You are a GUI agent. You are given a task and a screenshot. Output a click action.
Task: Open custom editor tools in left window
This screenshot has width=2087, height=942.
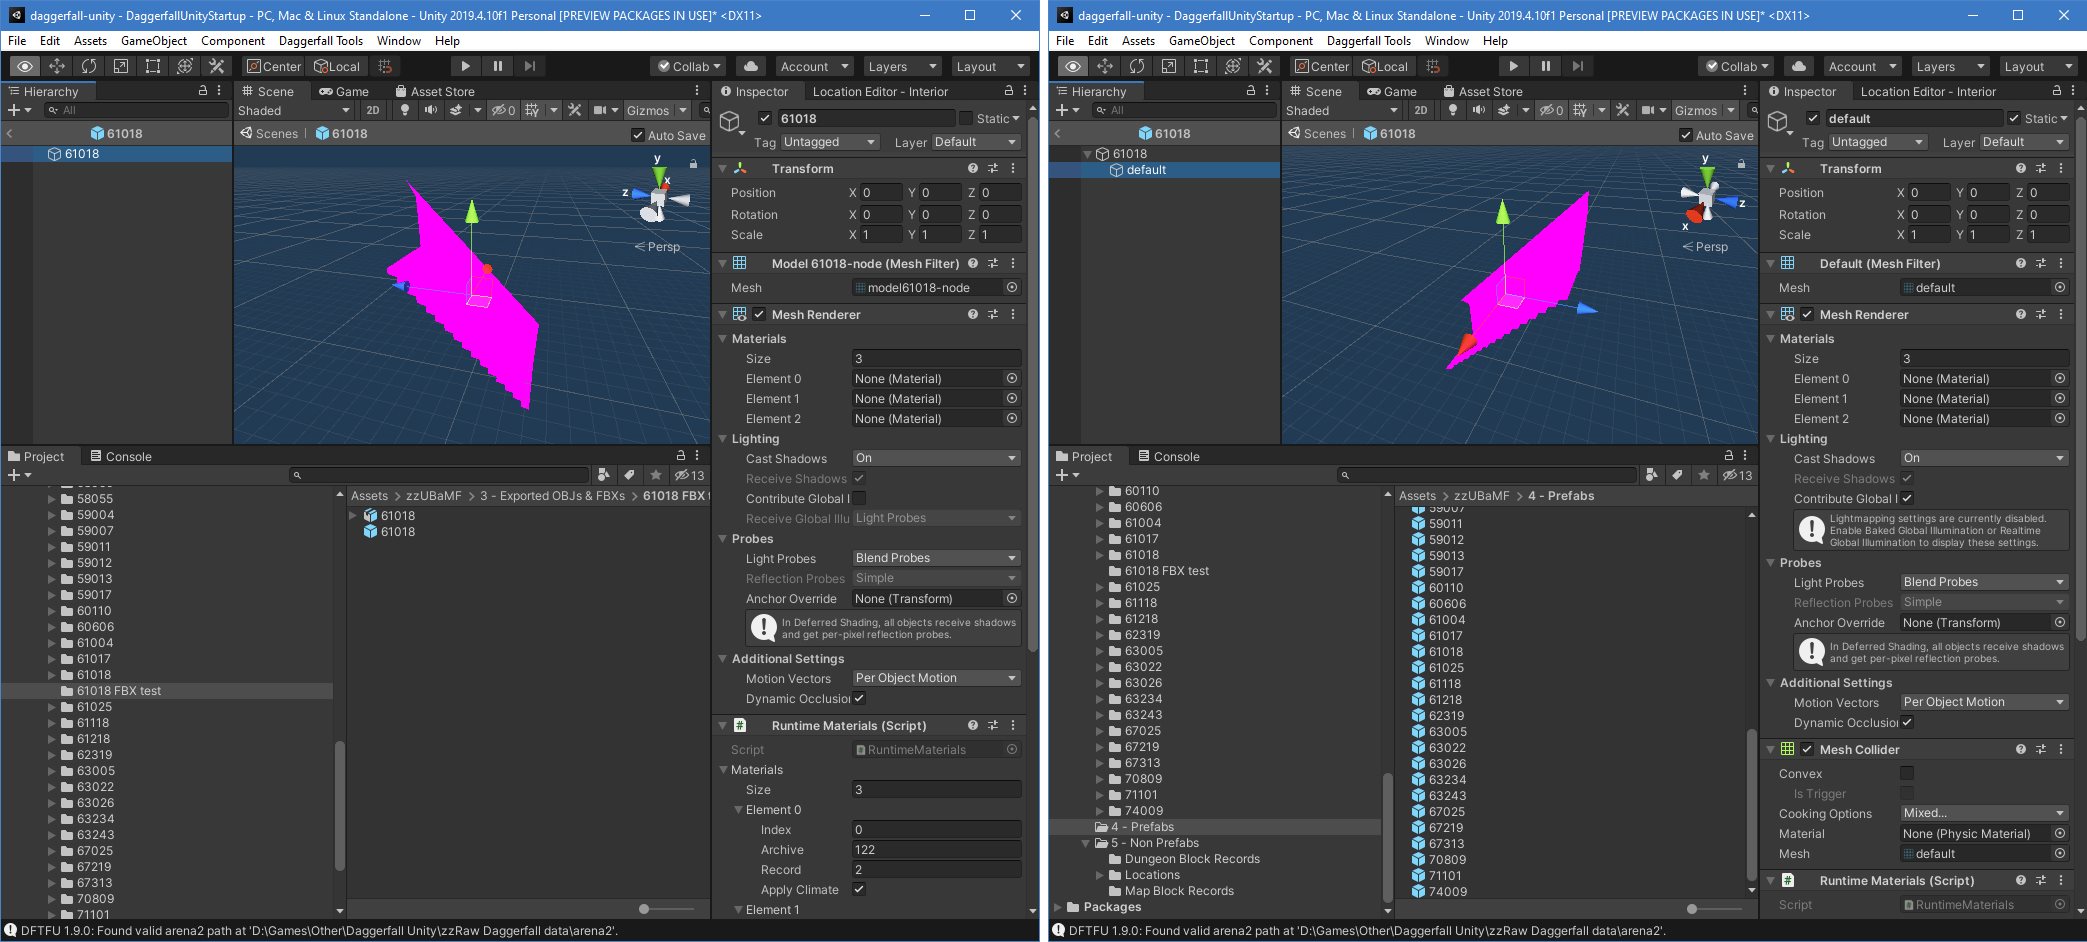[217, 66]
